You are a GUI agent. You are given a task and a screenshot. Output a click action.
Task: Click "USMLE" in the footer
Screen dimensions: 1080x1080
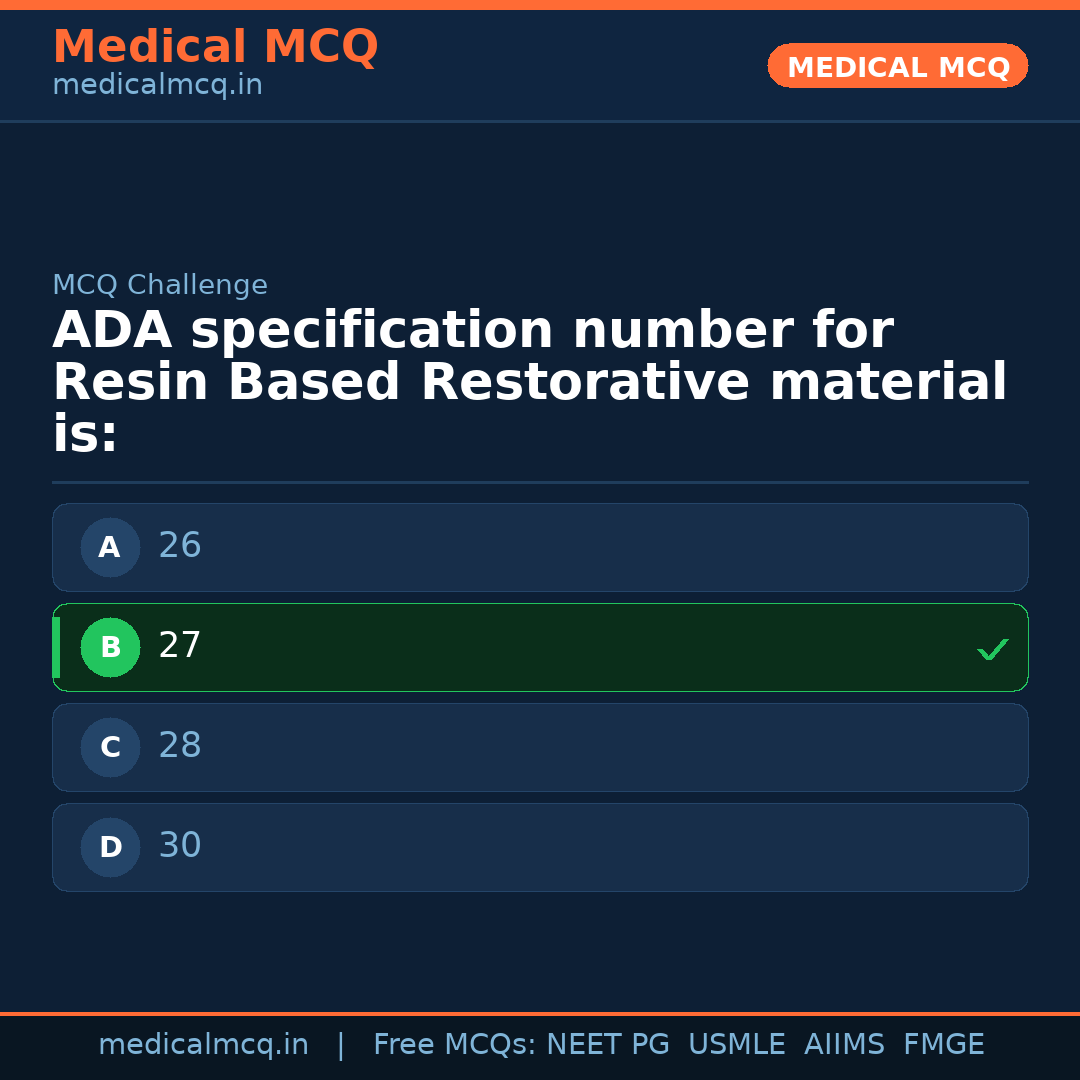(x=736, y=1045)
